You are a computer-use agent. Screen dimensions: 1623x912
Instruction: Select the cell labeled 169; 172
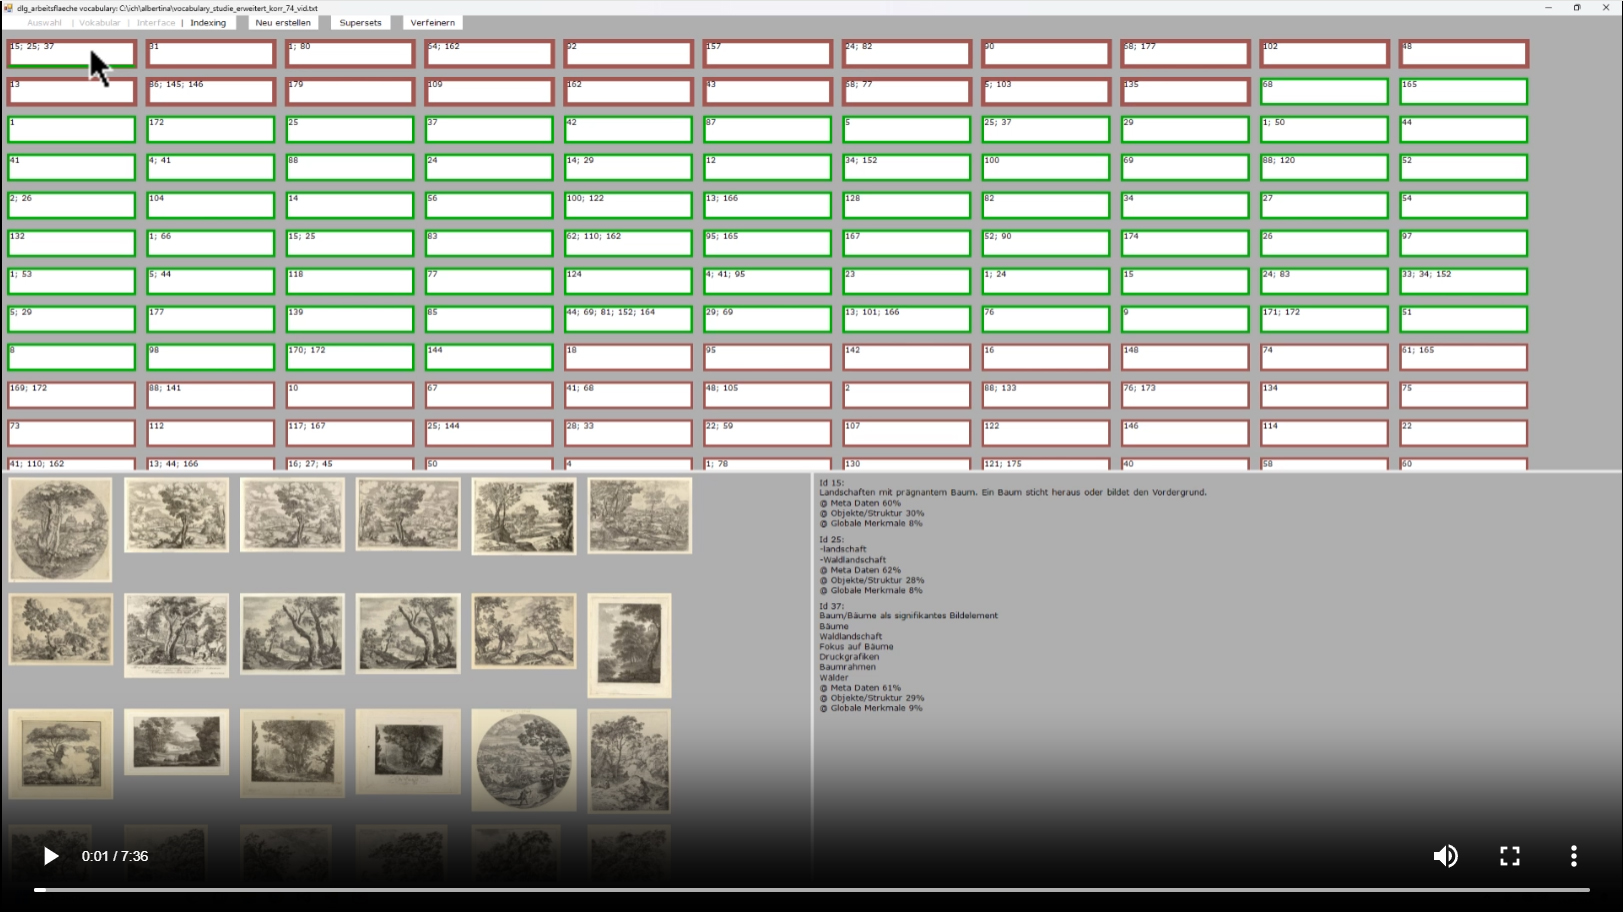(71, 396)
